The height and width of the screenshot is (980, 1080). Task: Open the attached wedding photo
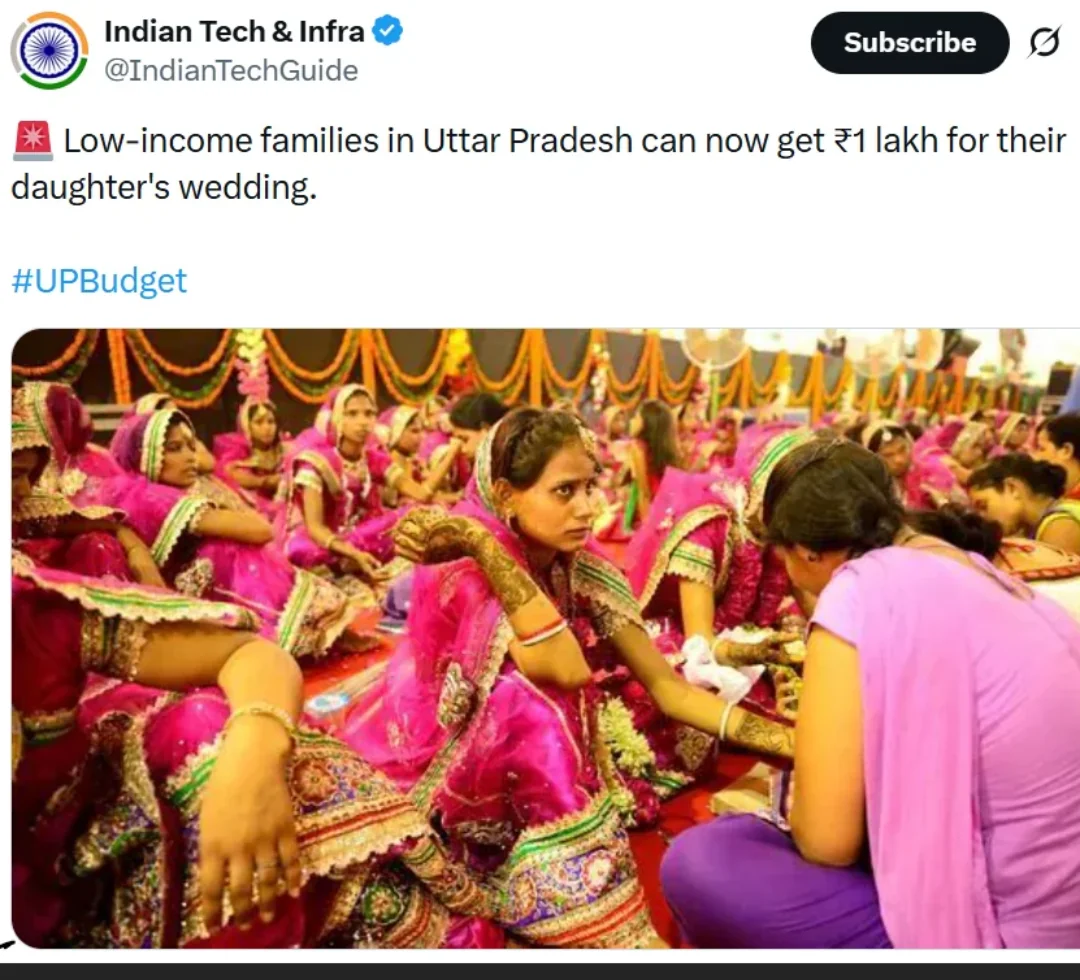[x=545, y=638]
